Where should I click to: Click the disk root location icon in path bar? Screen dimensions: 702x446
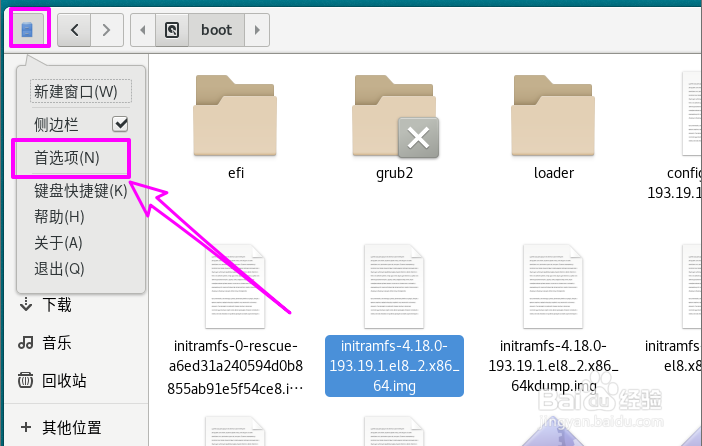(172, 30)
